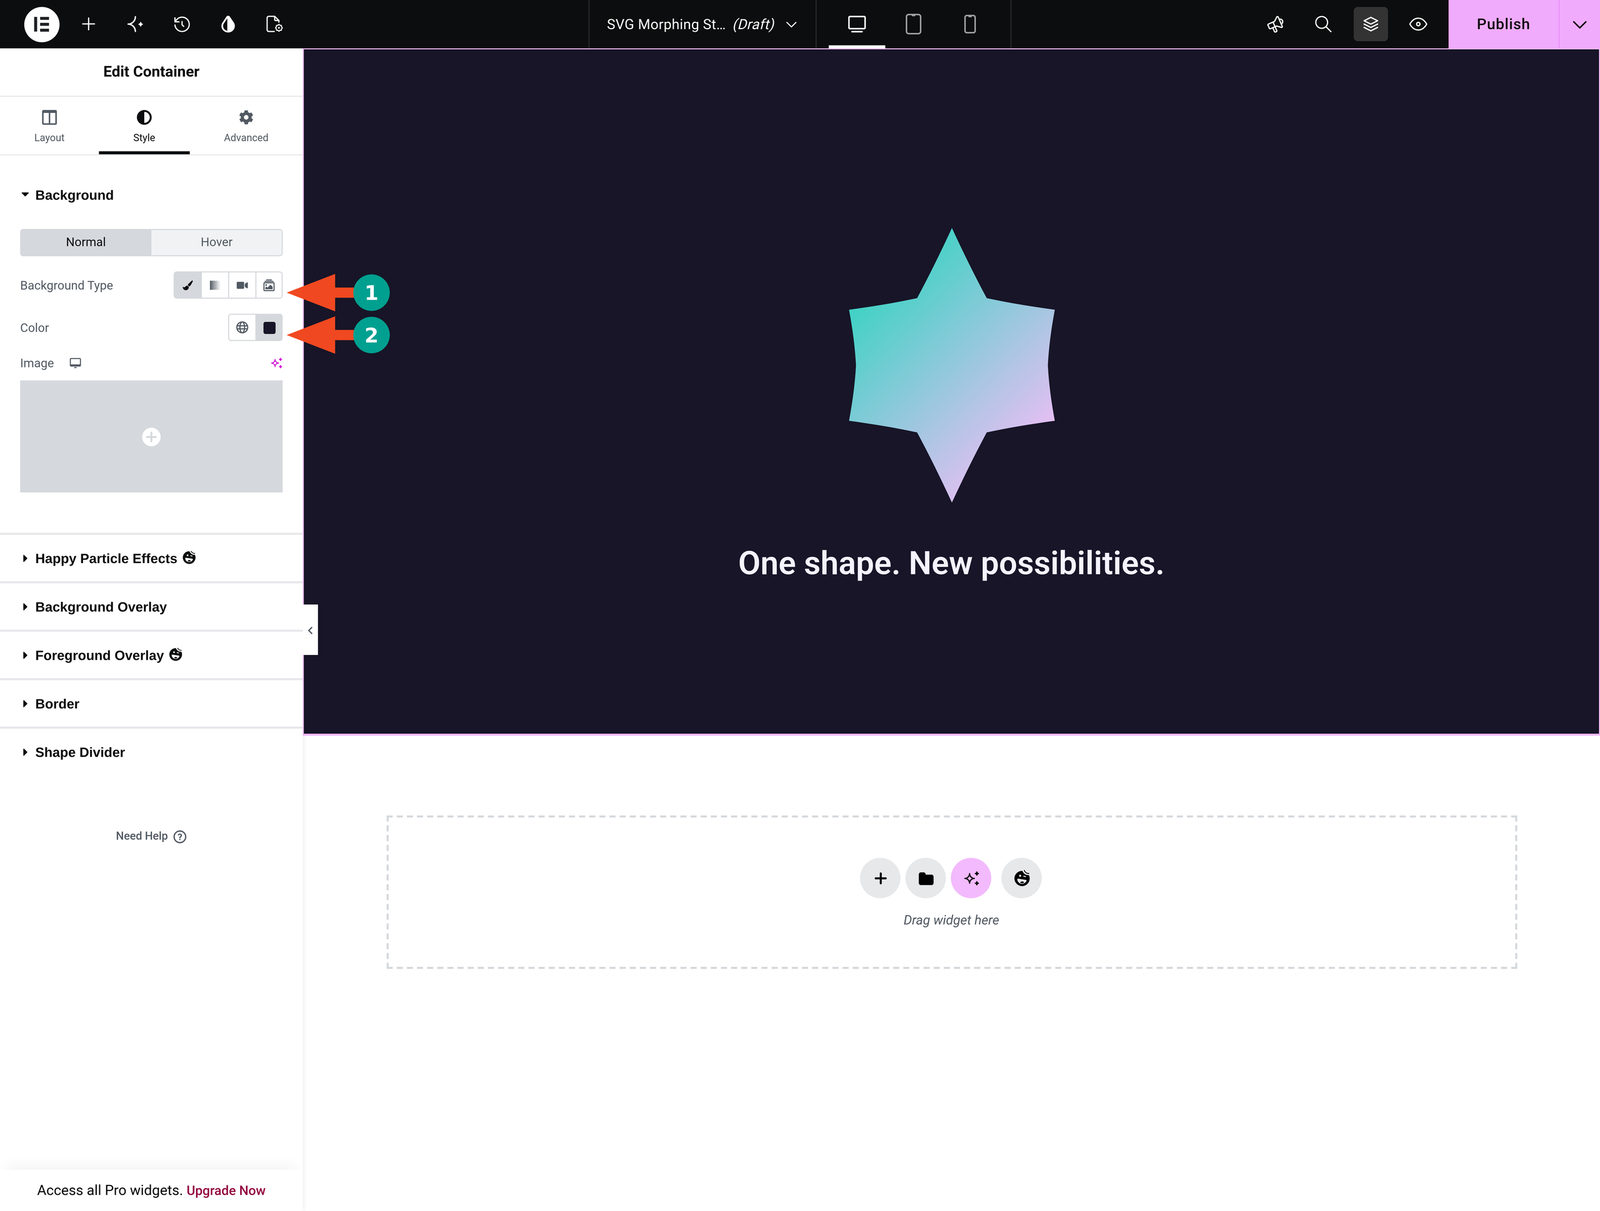The image size is (1600, 1211).
Task: Collapse the editor side panel
Action: click(x=310, y=630)
